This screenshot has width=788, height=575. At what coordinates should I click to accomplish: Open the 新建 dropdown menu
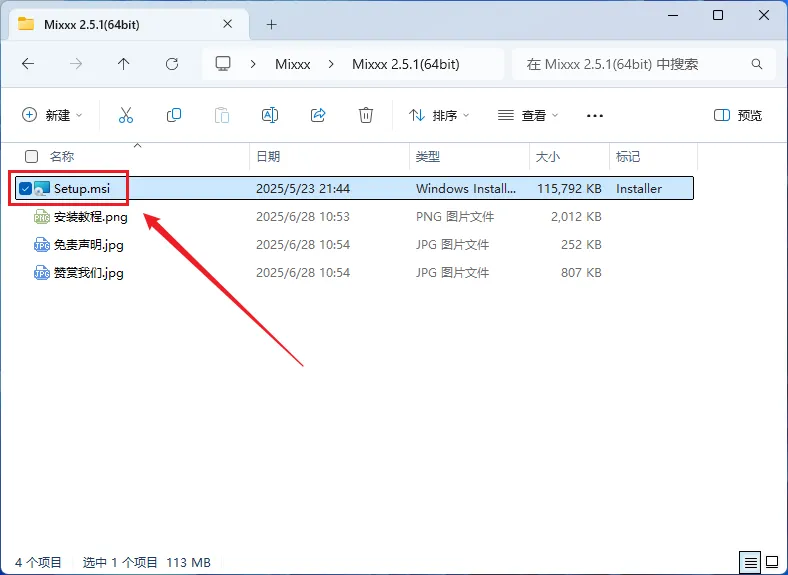(x=52, y=115)
